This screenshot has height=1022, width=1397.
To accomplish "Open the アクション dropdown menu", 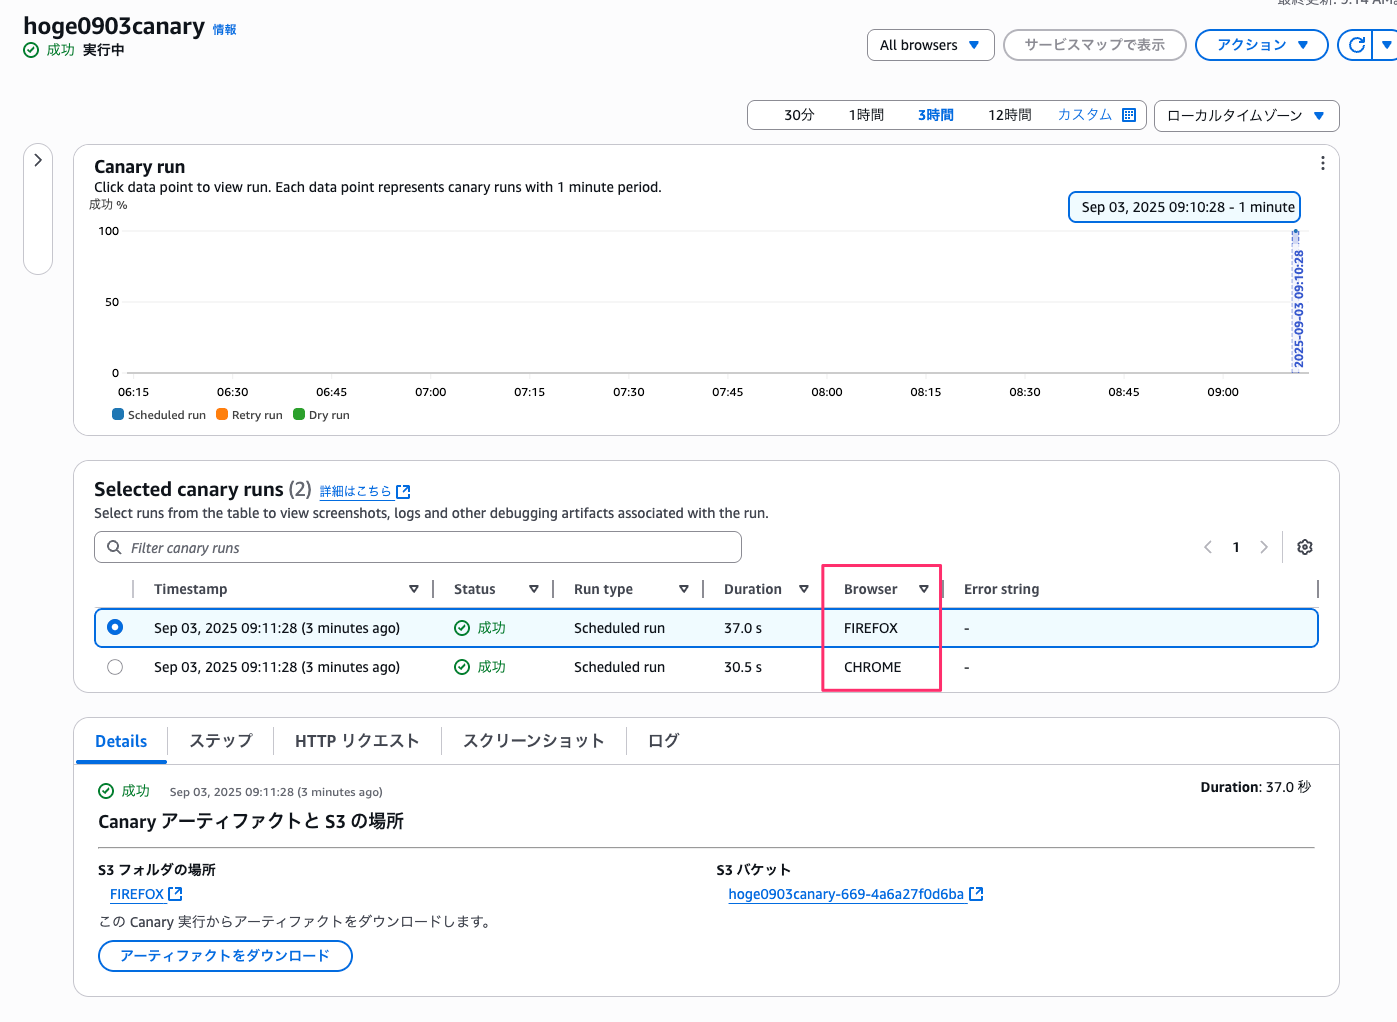I will pos(1262,45).
